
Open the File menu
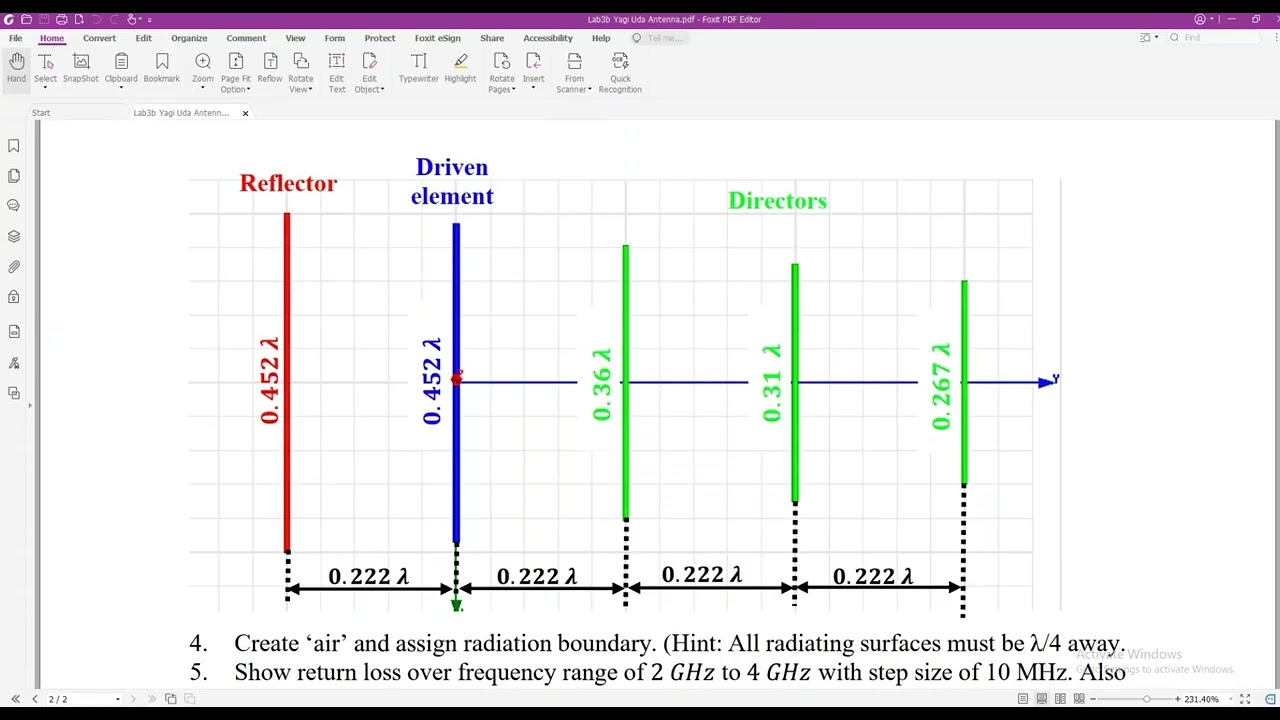point(16,38)
